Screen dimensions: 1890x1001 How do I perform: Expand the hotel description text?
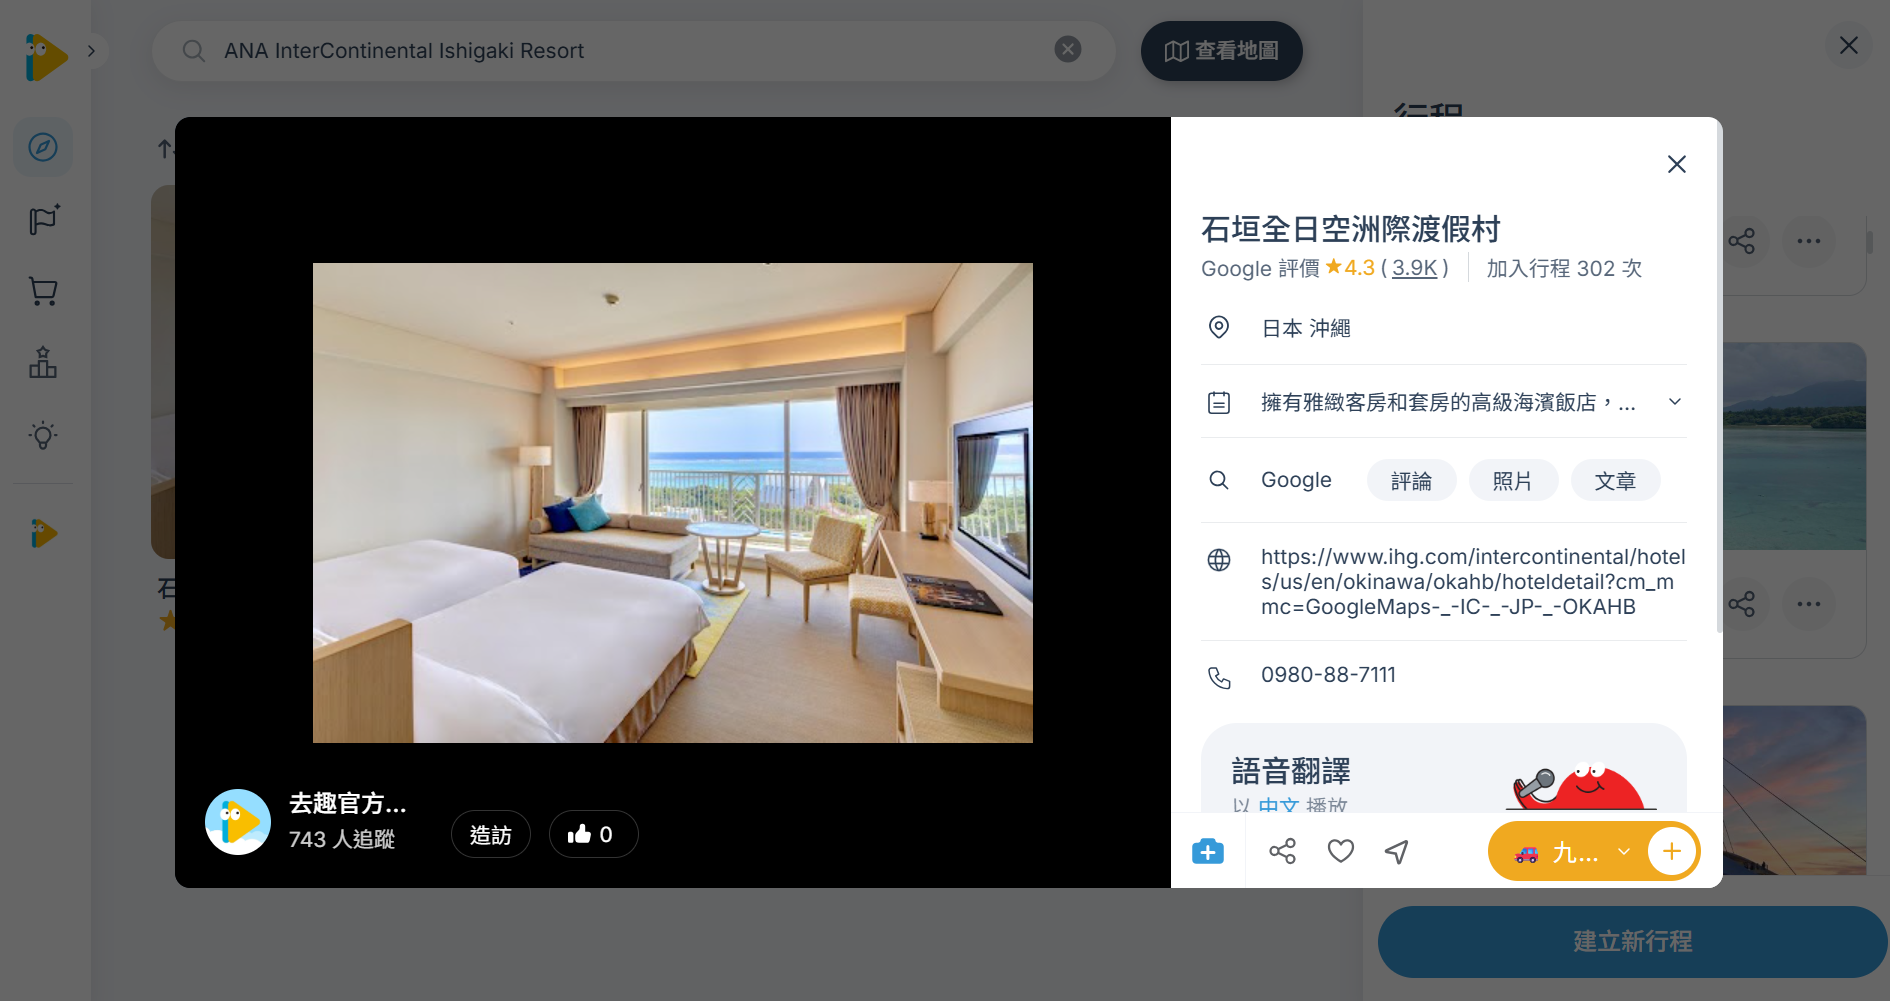pyautogui.click(x=1675, y=402)
